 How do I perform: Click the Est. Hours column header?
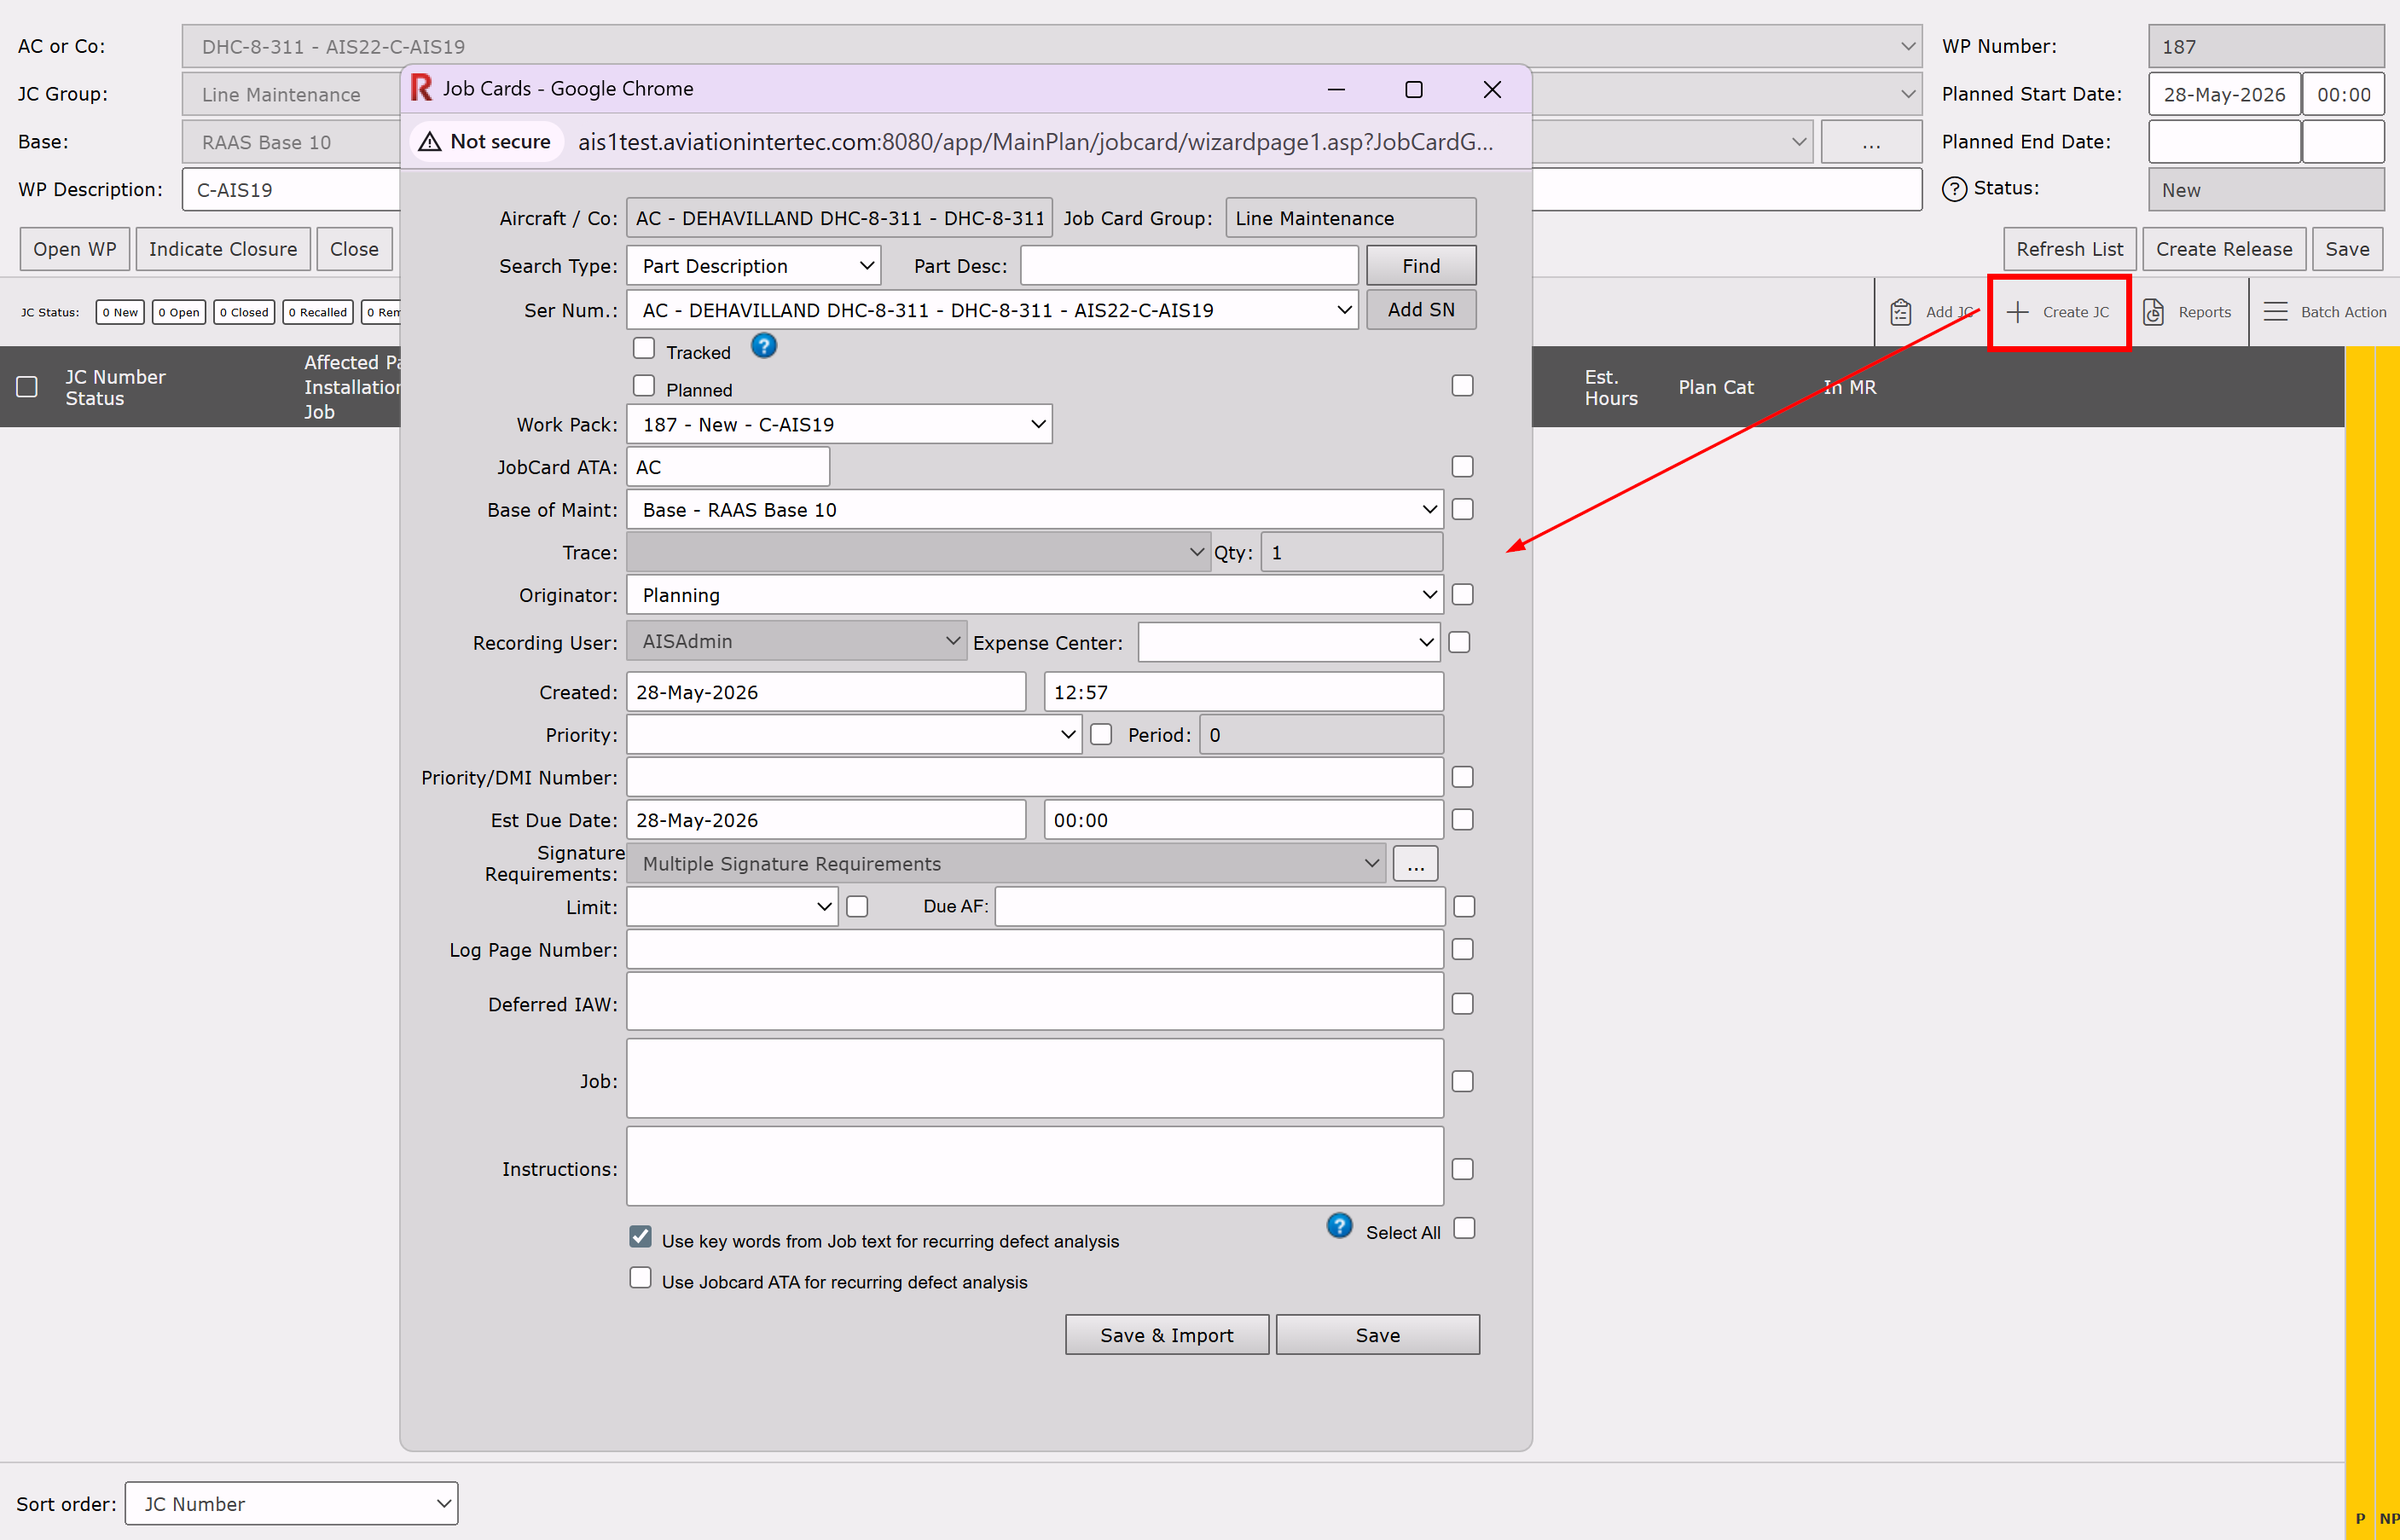[1611, 387]
